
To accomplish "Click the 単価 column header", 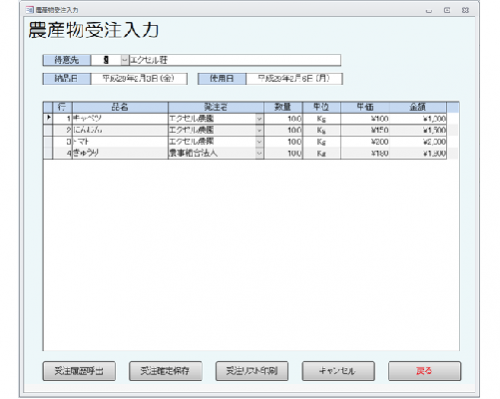I will 365,107.
